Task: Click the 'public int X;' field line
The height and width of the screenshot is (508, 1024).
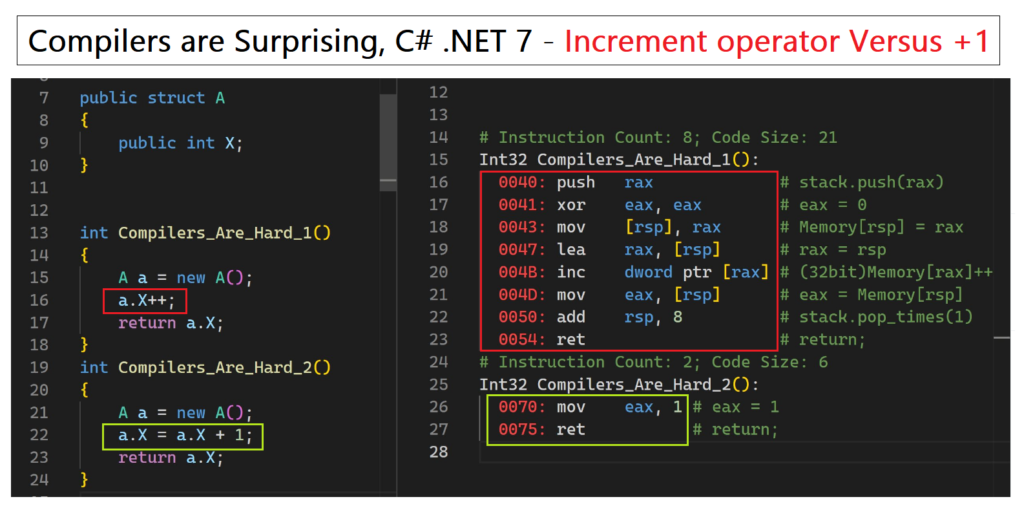Action: tap(180, 143)
